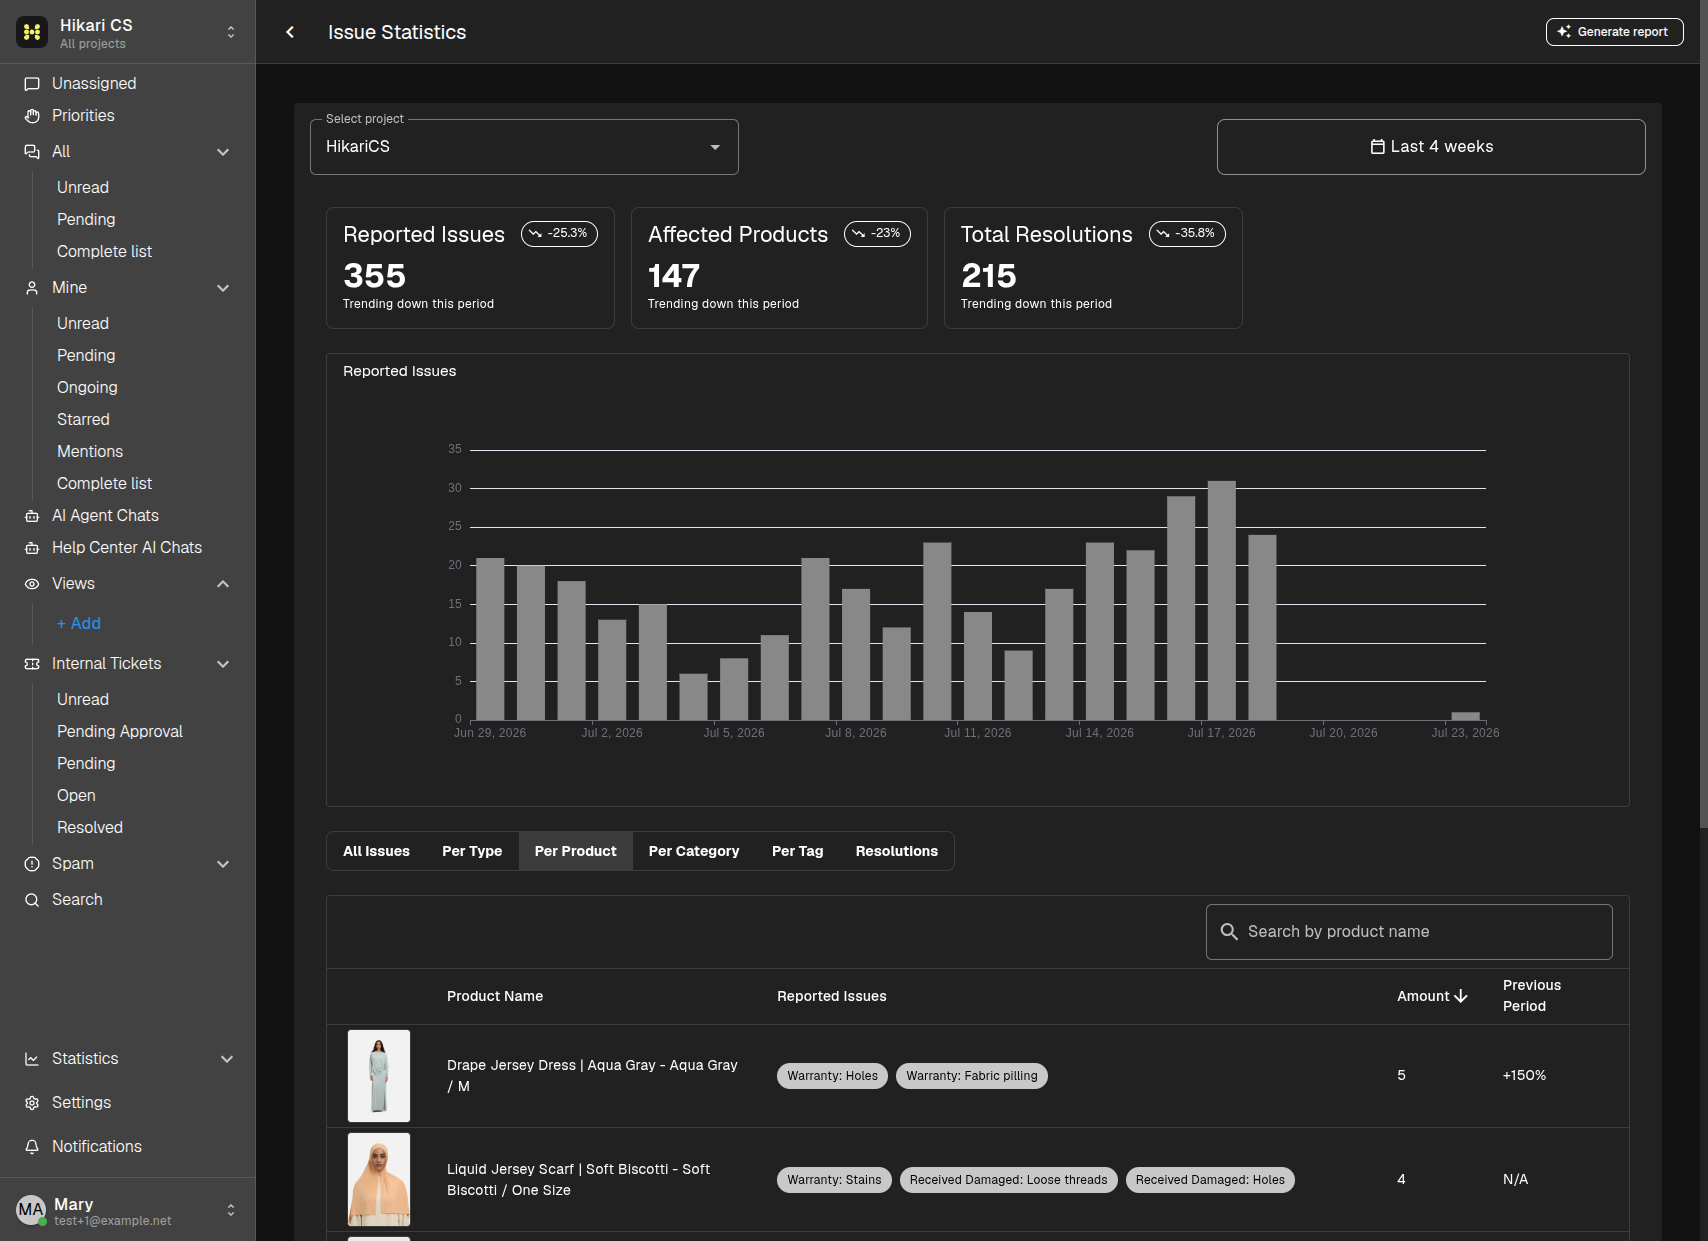
Task: Click the sparkle icon in Generate report
Action: [x=1564, y=32]
